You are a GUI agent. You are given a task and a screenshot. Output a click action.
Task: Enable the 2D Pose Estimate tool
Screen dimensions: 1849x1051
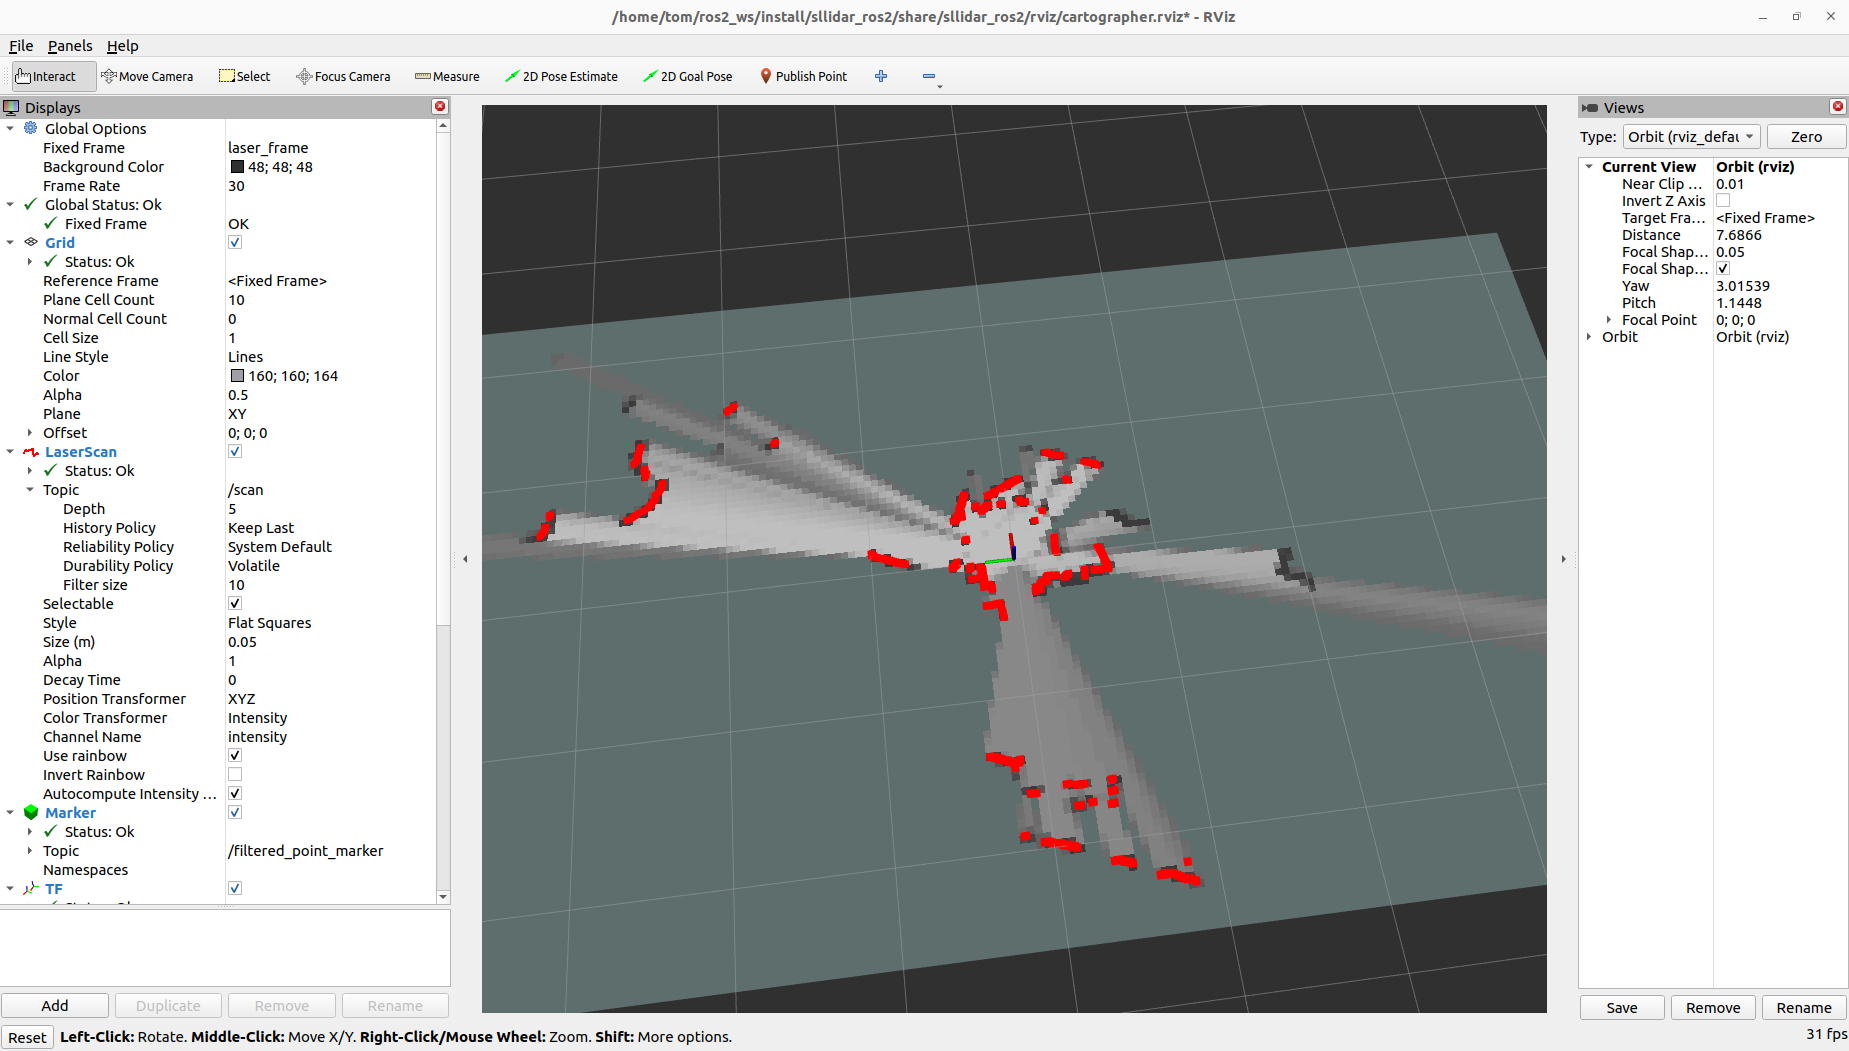pyautogui.click(x=561, y=76)
